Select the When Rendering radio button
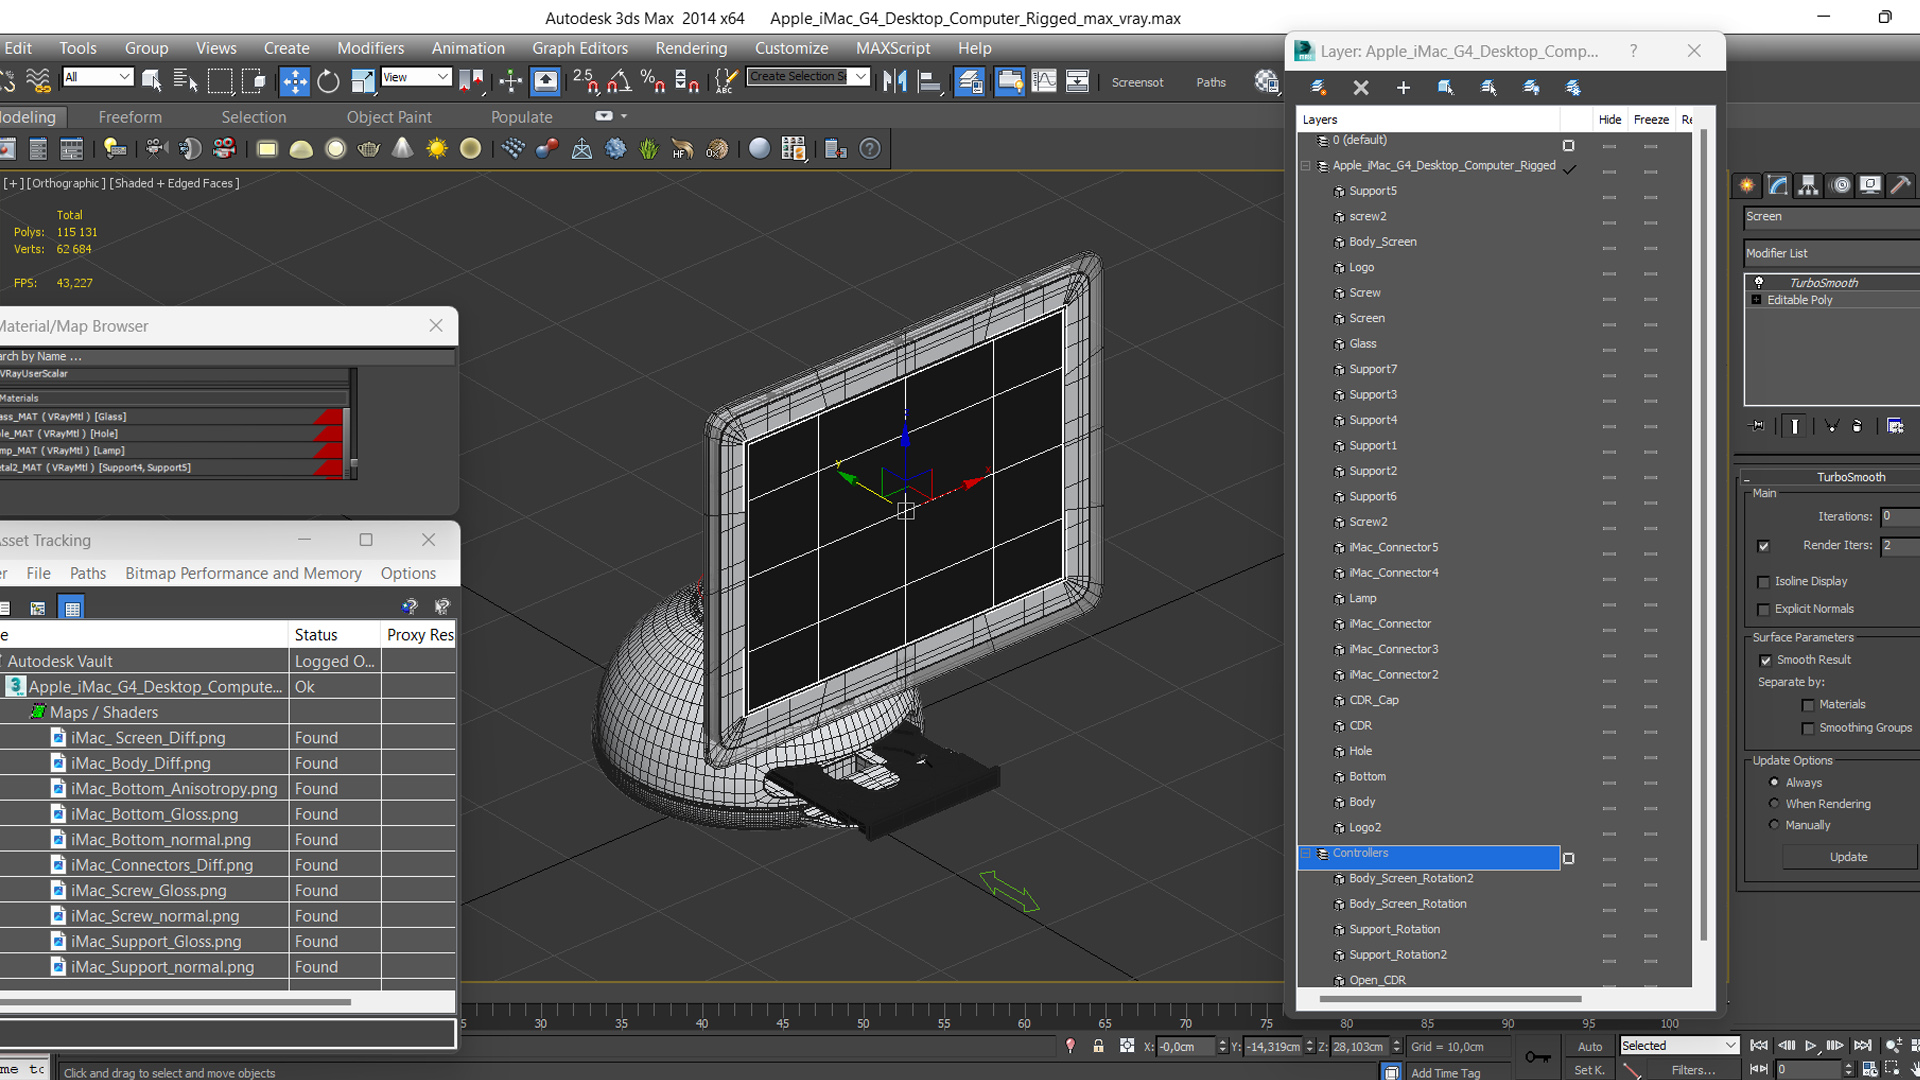Image resolution: width=1920 pixels, height=1080 pixels. pos(1774,804)
